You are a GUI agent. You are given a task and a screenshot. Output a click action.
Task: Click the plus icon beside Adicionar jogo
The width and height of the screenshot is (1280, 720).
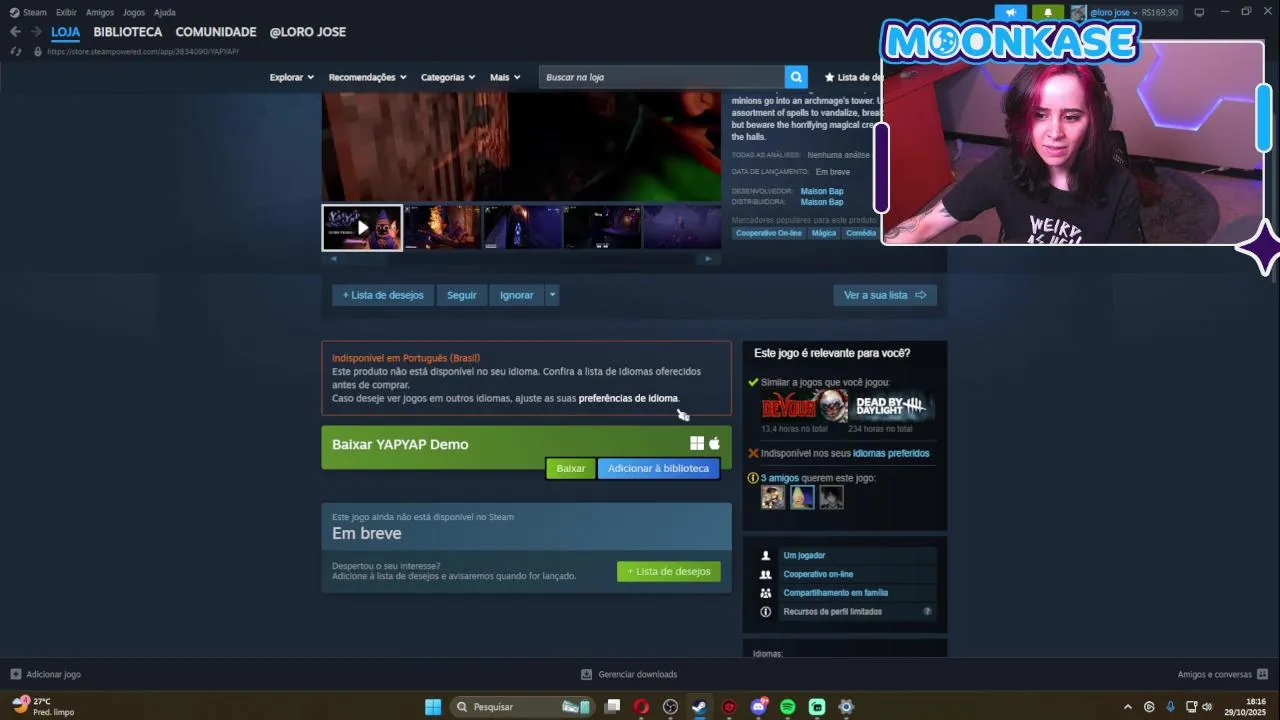(15, 674)
